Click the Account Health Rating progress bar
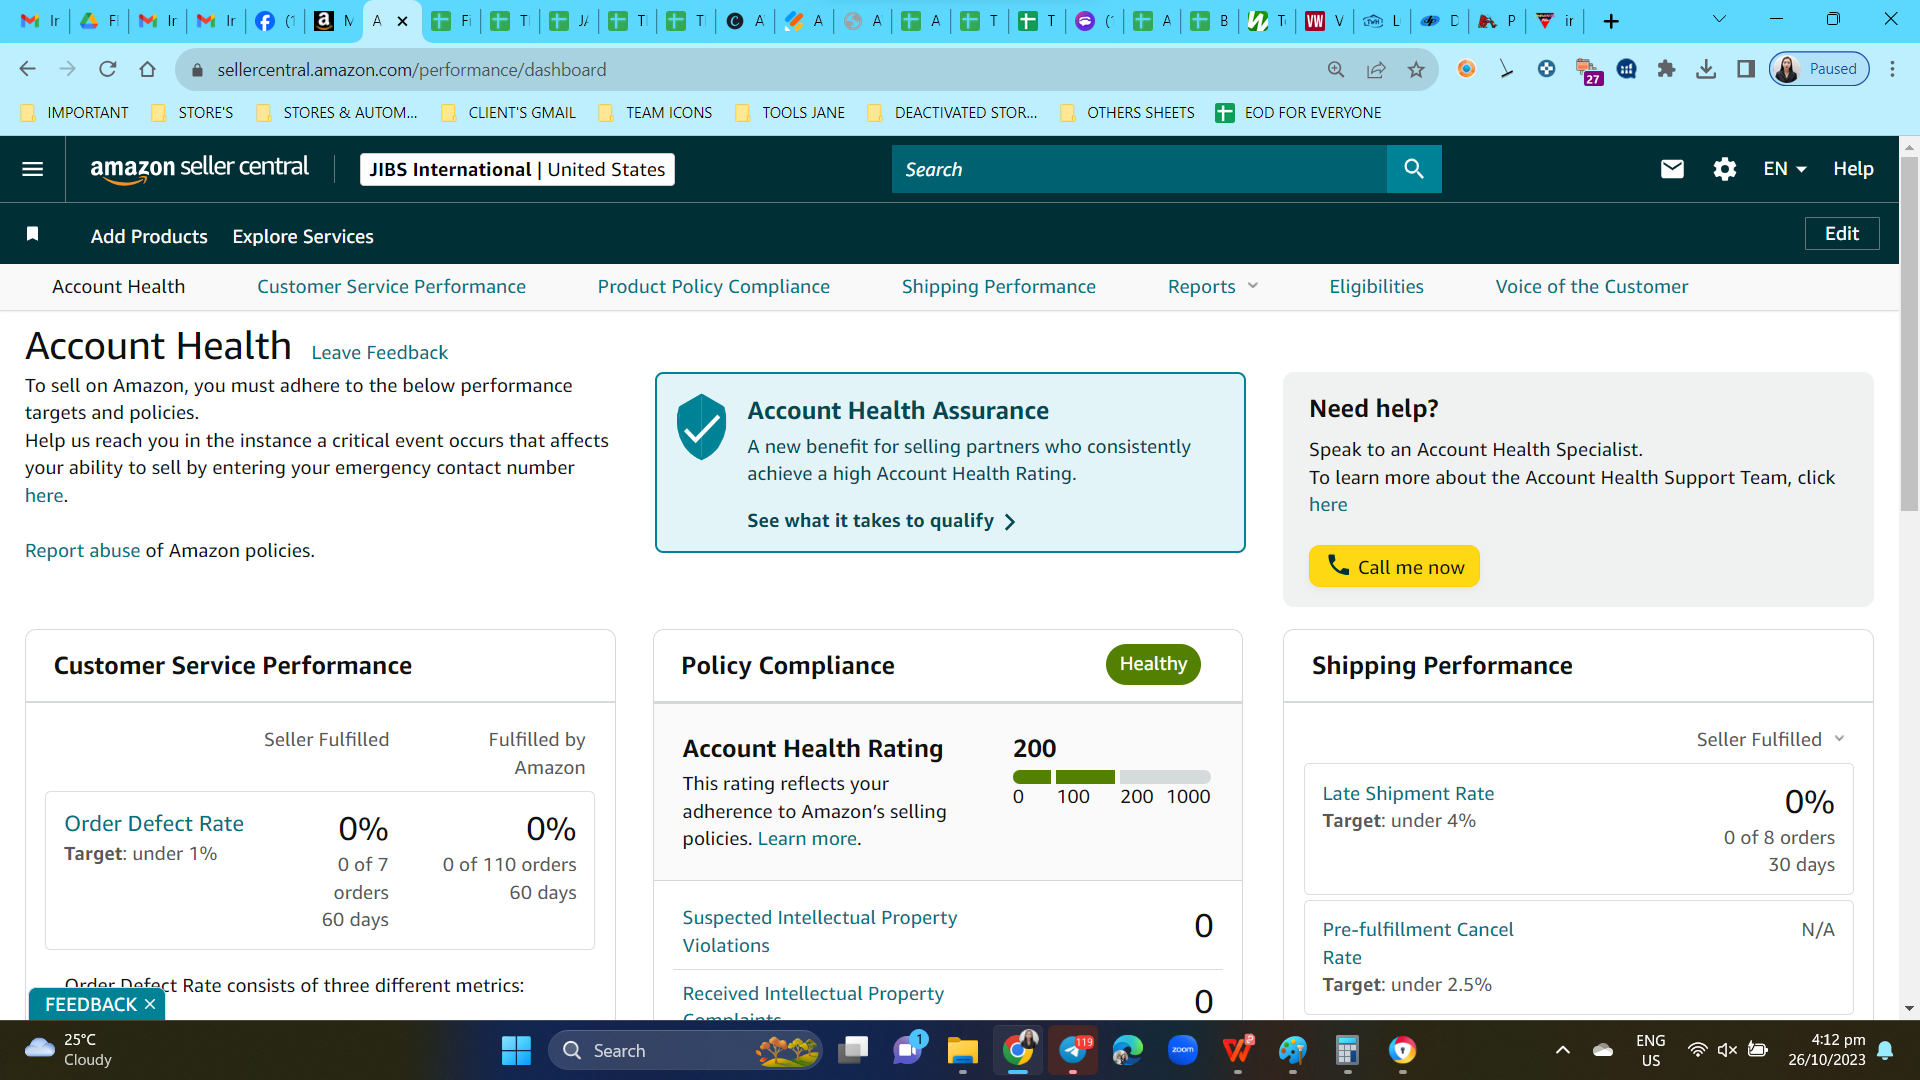 [x=1111, y=777]
